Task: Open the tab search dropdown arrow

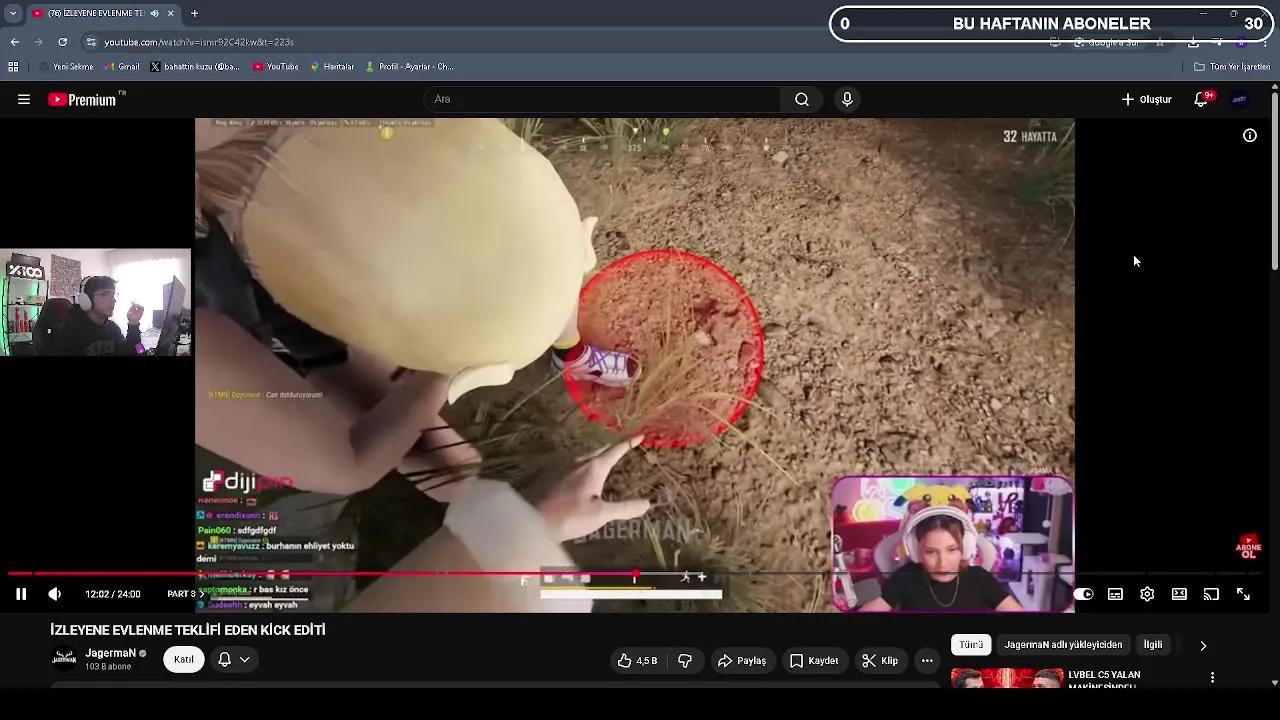Action: (x=12, y=13)
